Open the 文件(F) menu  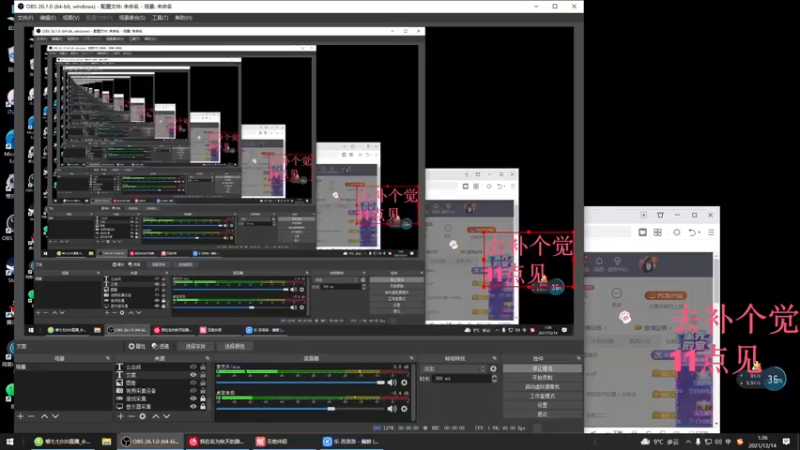click(25, 18)
